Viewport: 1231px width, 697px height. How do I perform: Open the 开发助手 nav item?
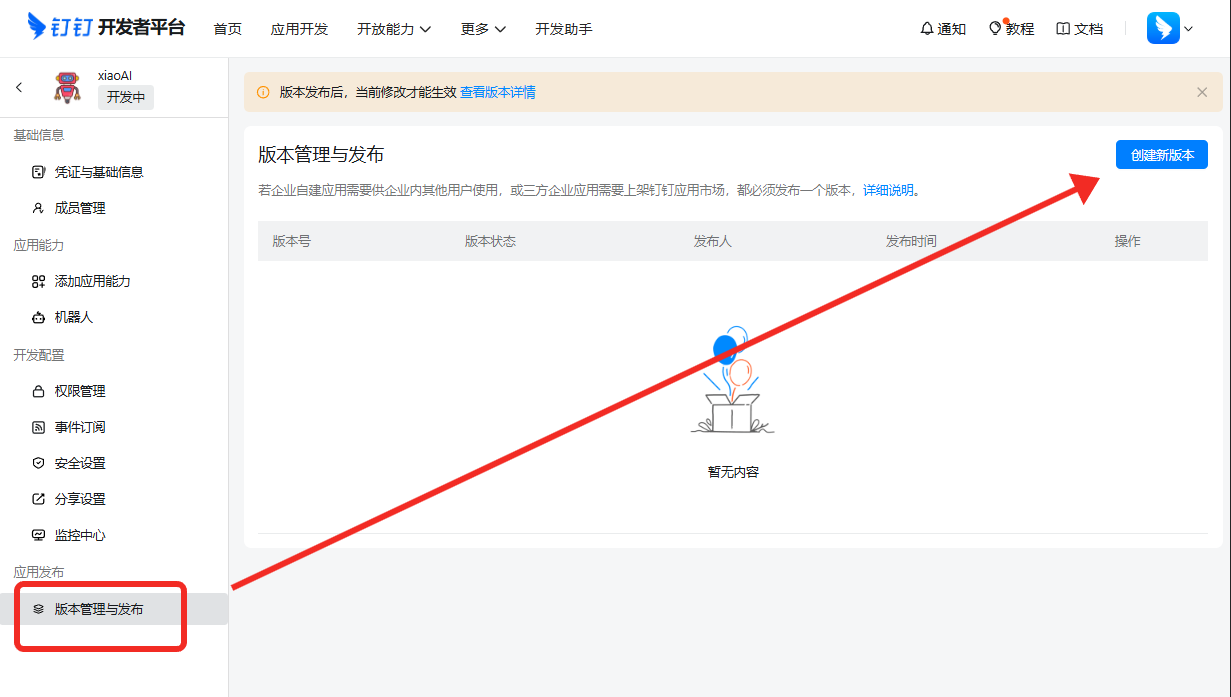[564, 29]
